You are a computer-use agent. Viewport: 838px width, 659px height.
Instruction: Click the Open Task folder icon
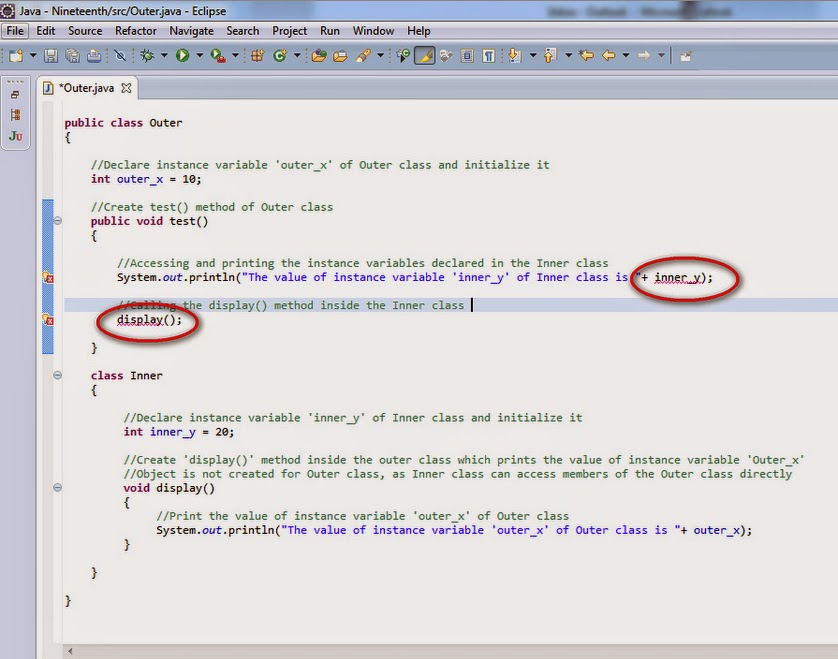(x=340, y=56)
